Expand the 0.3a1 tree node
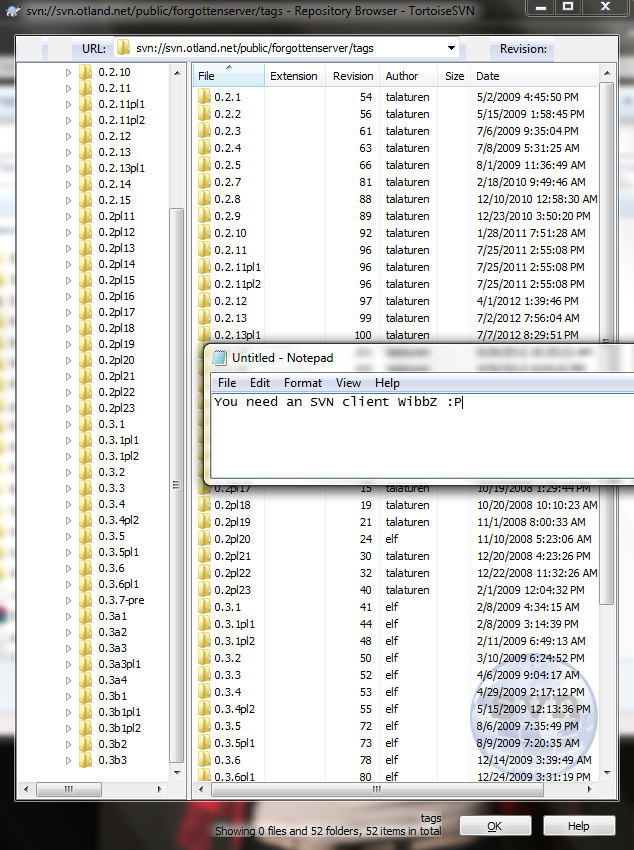 pyautogui.click(x=68, y=616)
